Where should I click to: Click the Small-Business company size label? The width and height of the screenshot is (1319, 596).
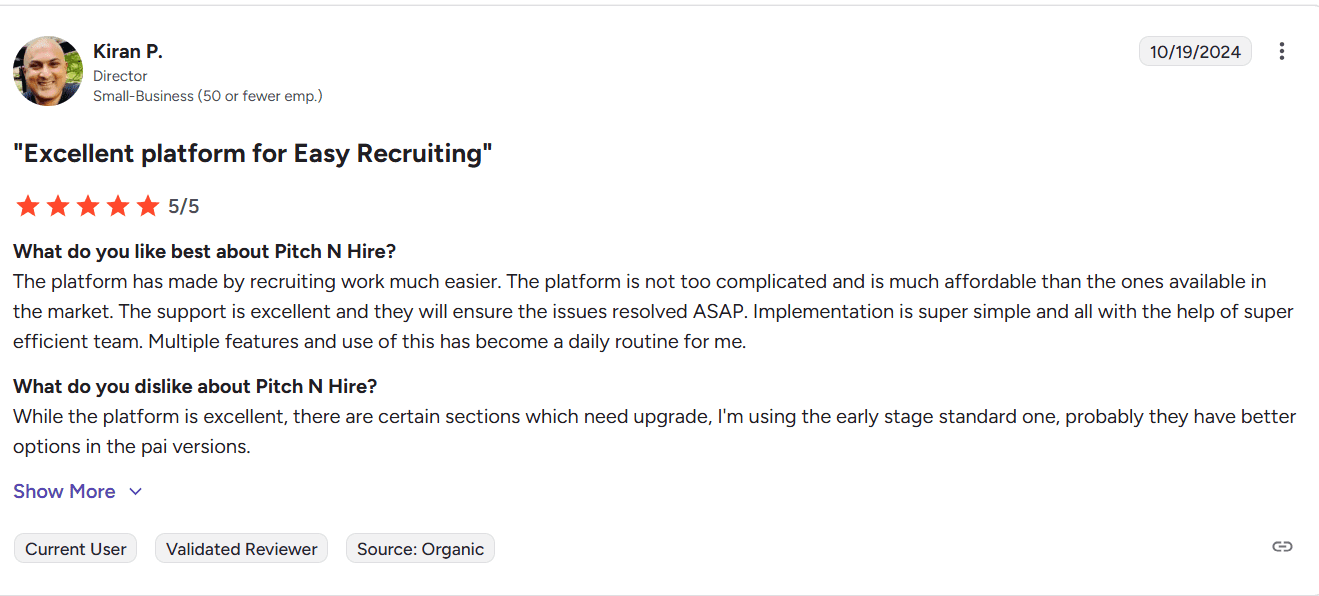pos(207,96)
